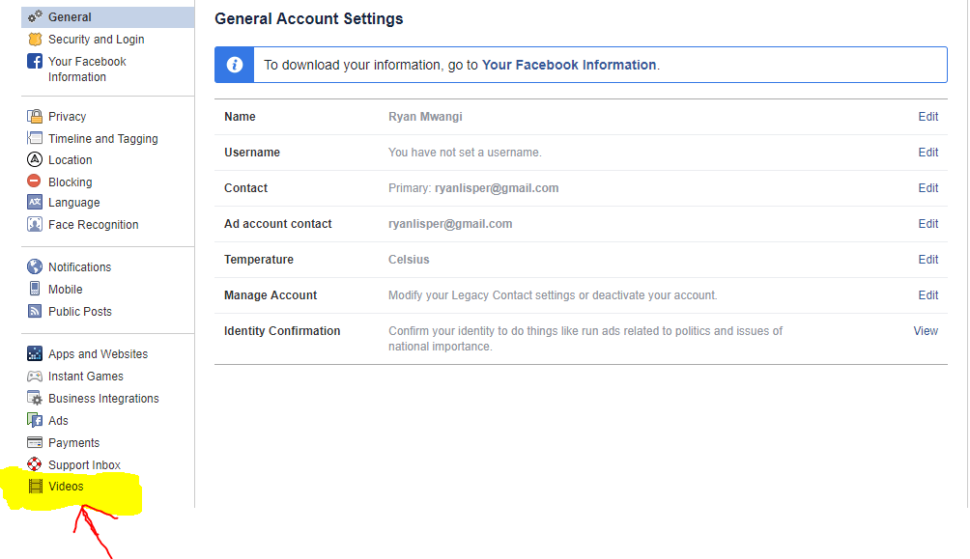Viewport: 970px width, 559px height.
Task: Edit the Contact row
Action: point(927,188)
